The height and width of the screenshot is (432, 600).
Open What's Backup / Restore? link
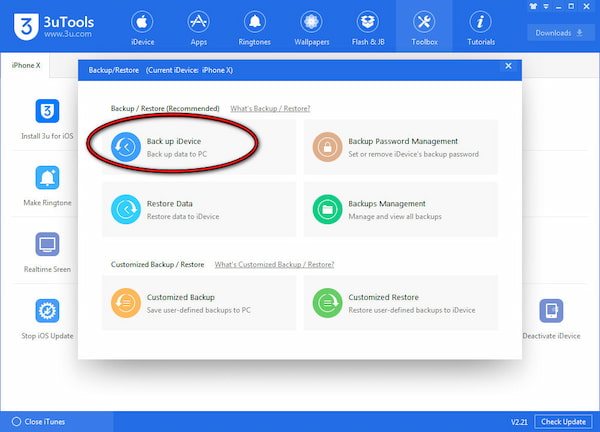pos(270,109)
